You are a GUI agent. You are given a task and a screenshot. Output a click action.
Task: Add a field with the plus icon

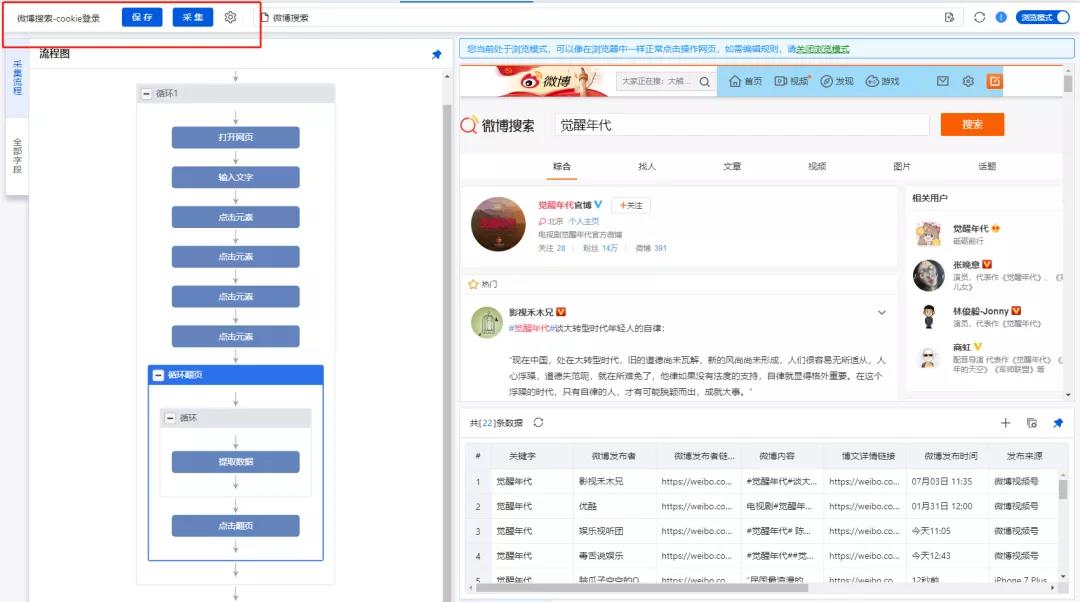(x=1005, y=423)
